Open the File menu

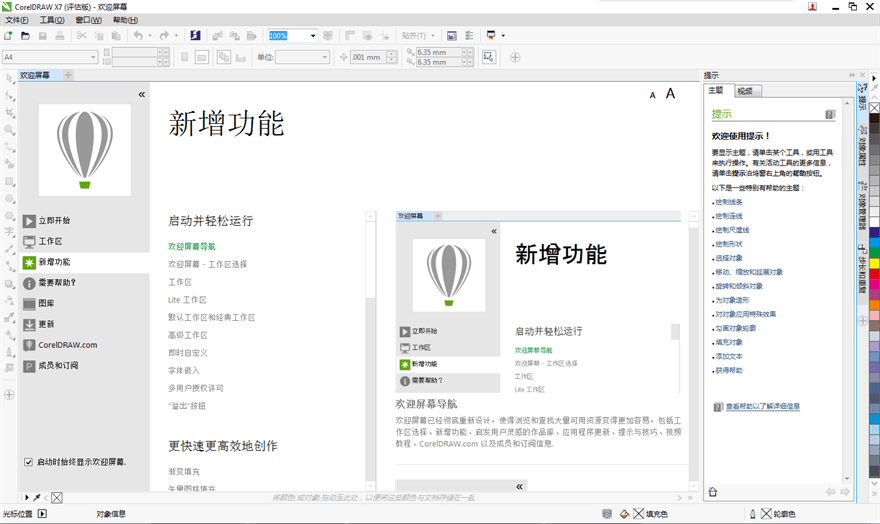coord(17,20)
